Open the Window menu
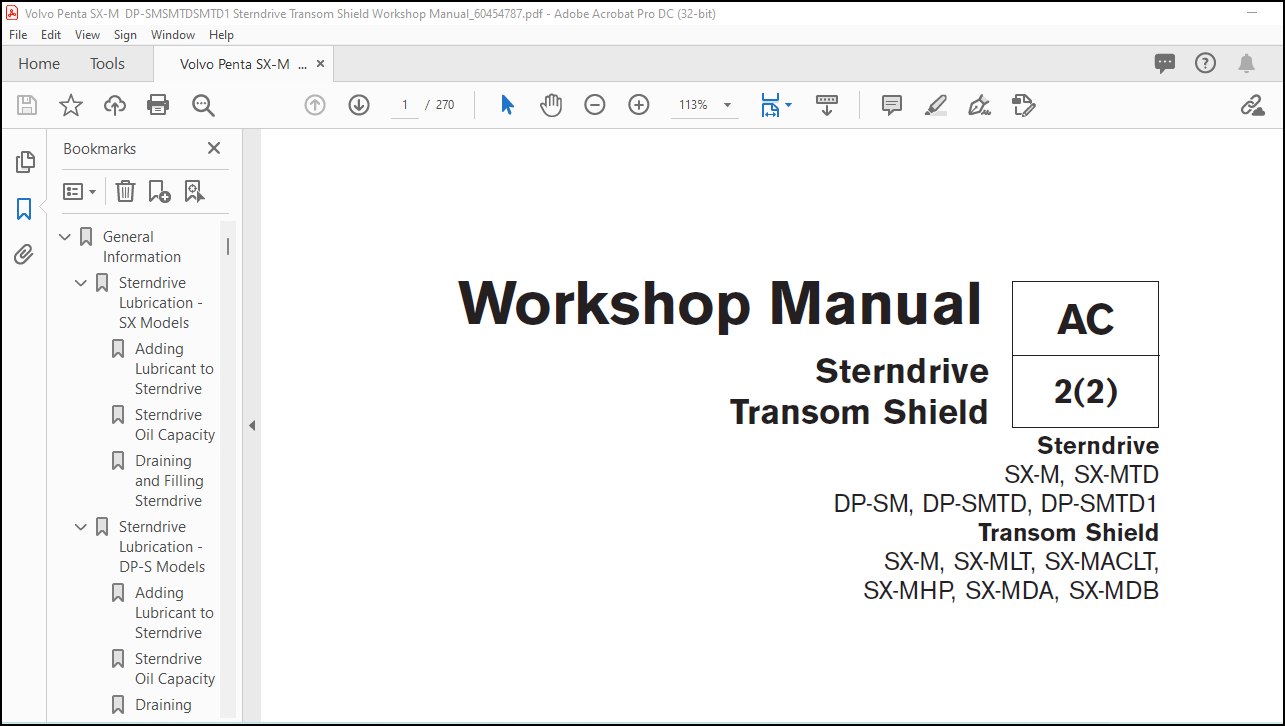This screenshot has width=1285, height=726. 173,34
